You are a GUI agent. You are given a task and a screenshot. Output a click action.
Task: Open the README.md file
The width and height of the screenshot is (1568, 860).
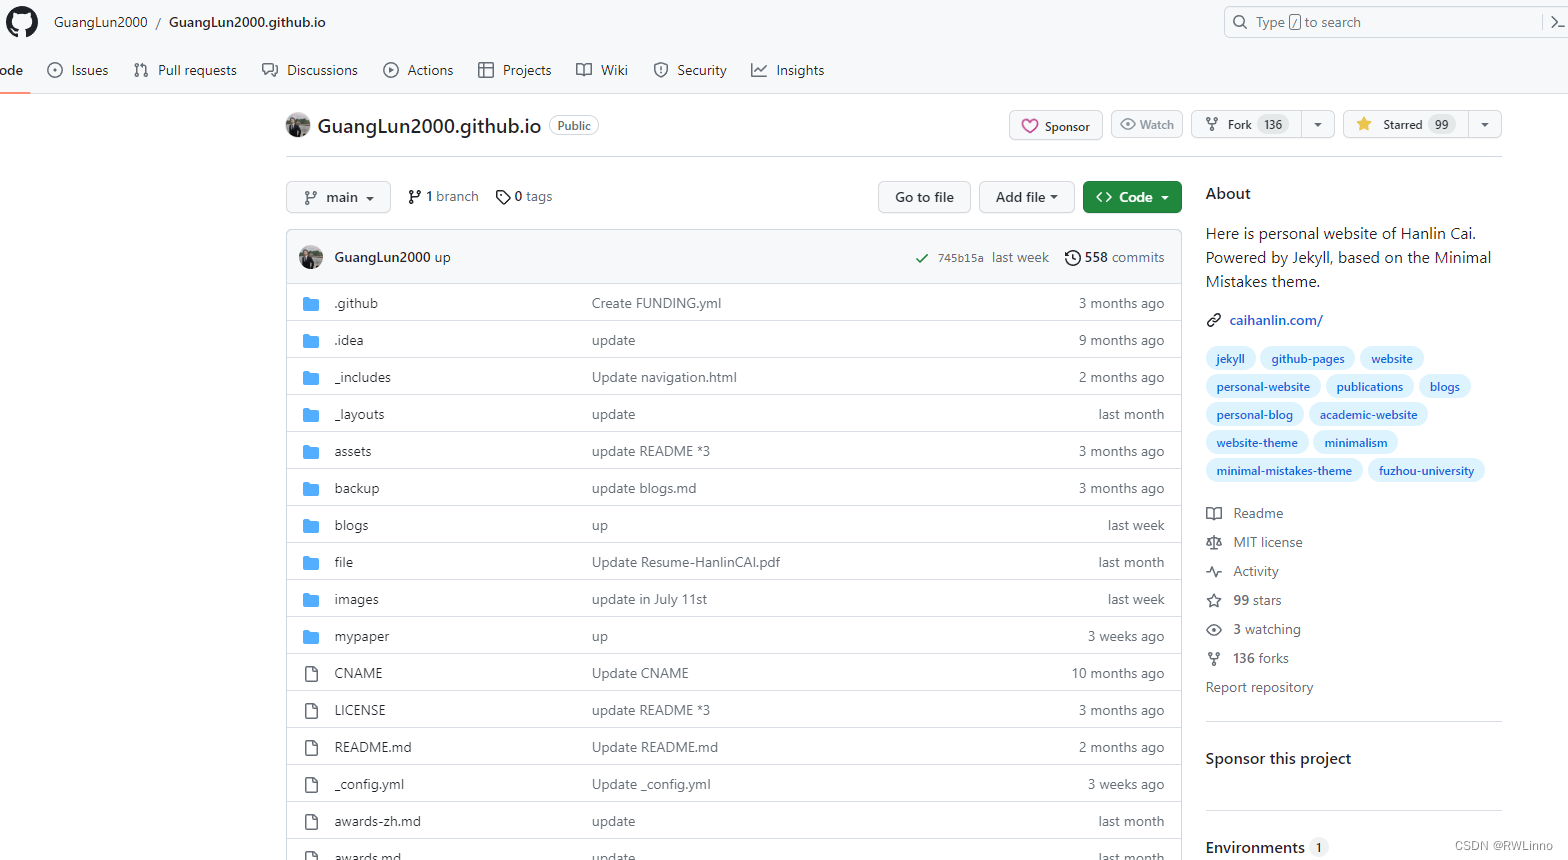pos(373,747)
